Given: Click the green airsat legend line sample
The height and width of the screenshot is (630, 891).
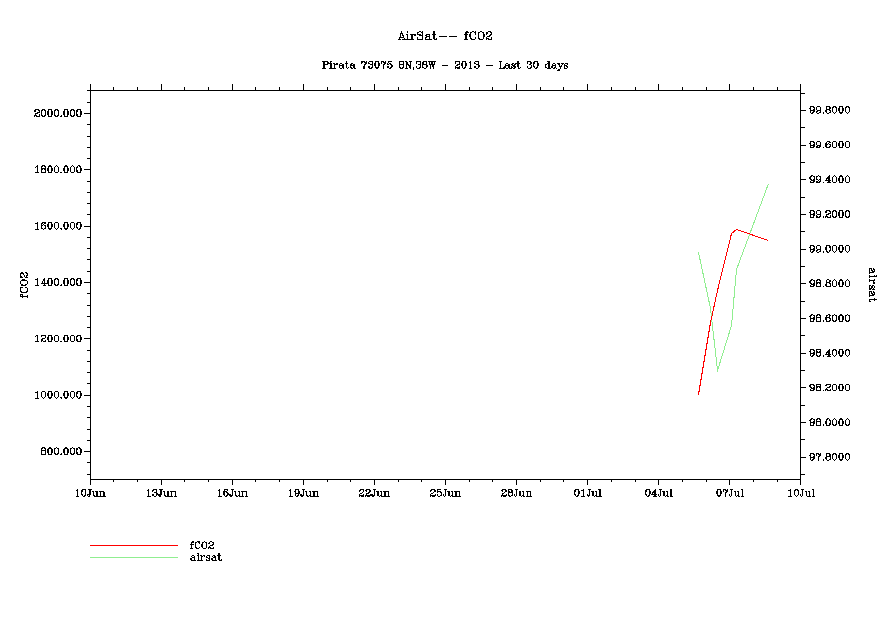Looking at the screenshot, I should coord(133,557).
